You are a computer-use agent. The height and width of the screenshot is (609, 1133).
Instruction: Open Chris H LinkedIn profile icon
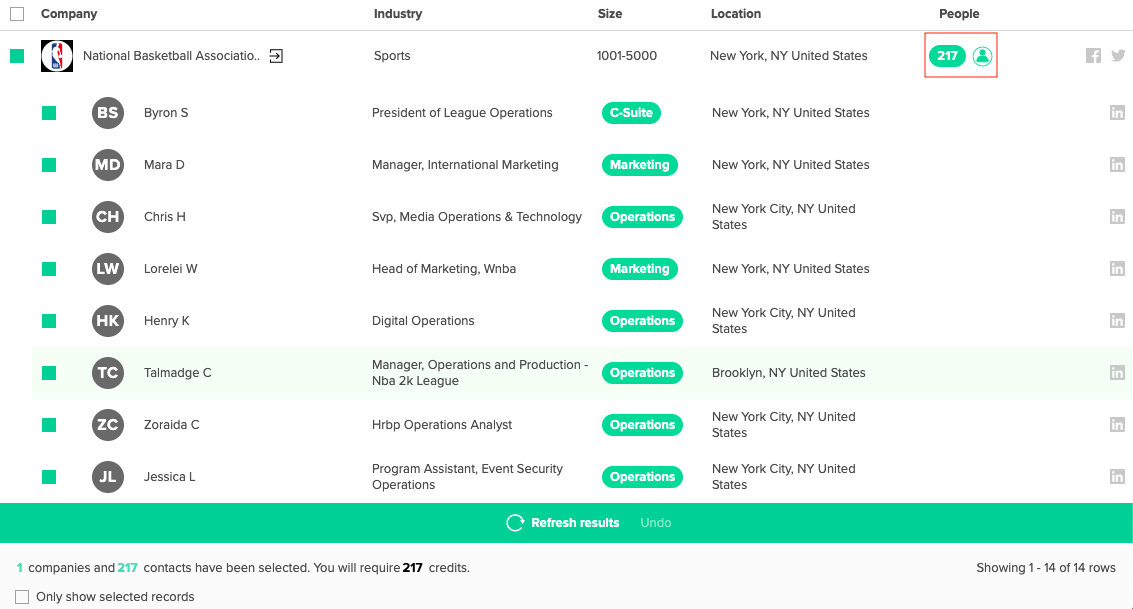tap(1117, 217)
